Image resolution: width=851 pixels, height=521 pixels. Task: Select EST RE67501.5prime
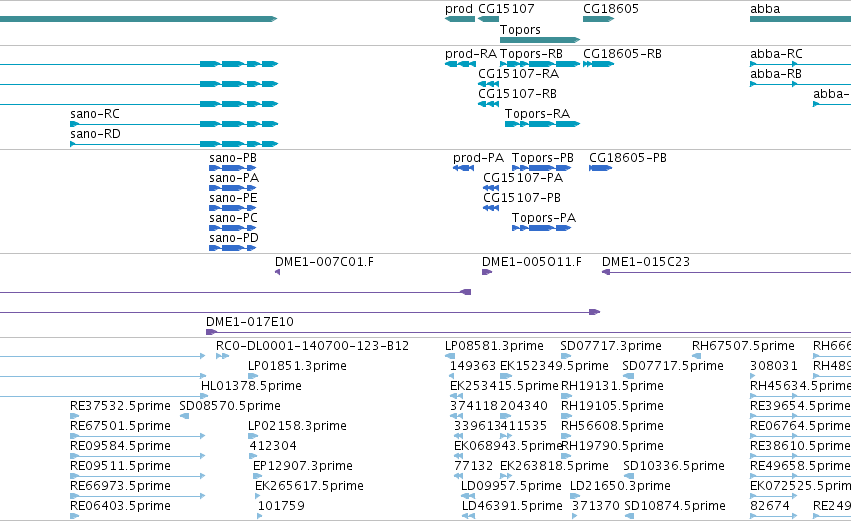[x=138, y=437]
